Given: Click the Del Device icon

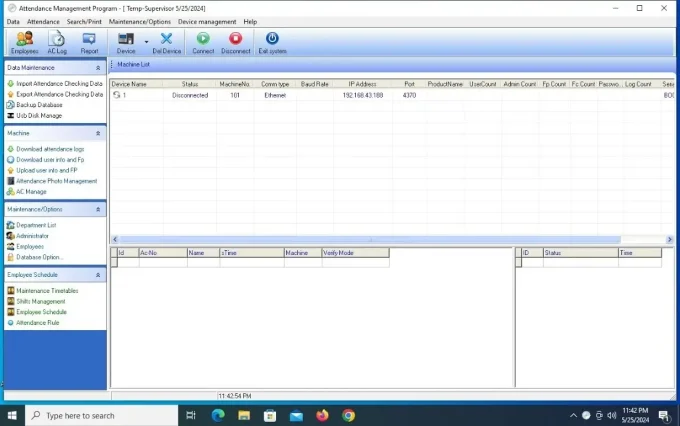Looking at the screenshot, I should 166,42.
